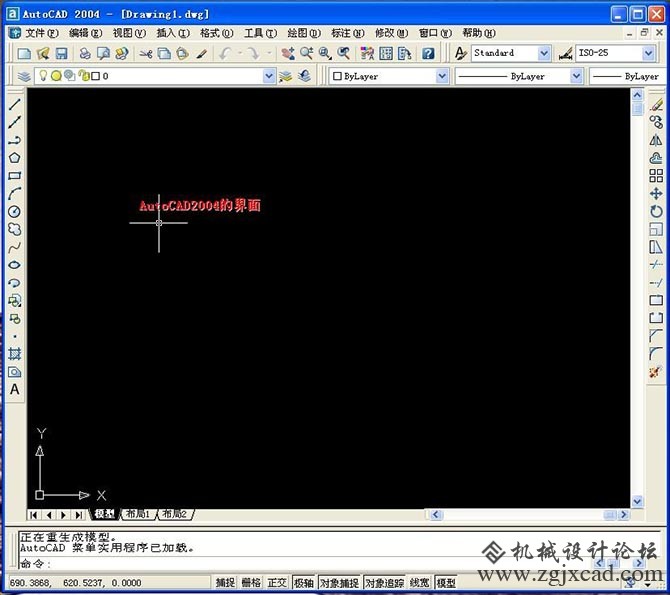
Task: Click the vertical scrollbar down arrow
Action: click(x=637, y=501)
